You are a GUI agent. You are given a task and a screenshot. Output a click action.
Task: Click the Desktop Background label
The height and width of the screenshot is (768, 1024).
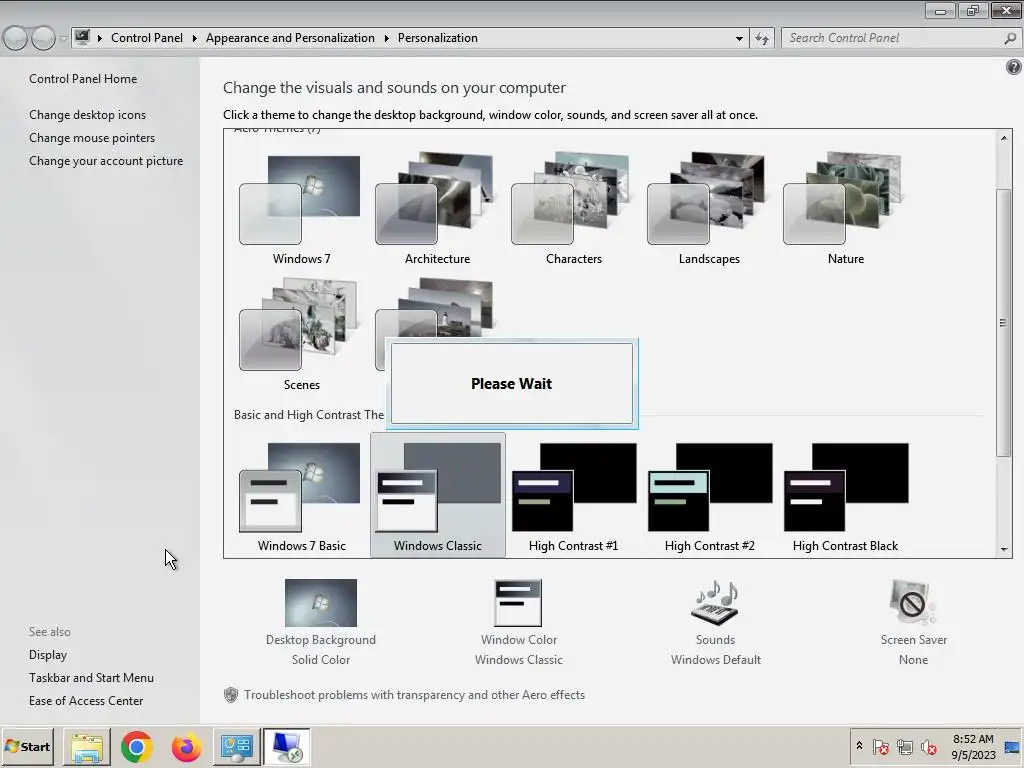[x=321, y=640]
